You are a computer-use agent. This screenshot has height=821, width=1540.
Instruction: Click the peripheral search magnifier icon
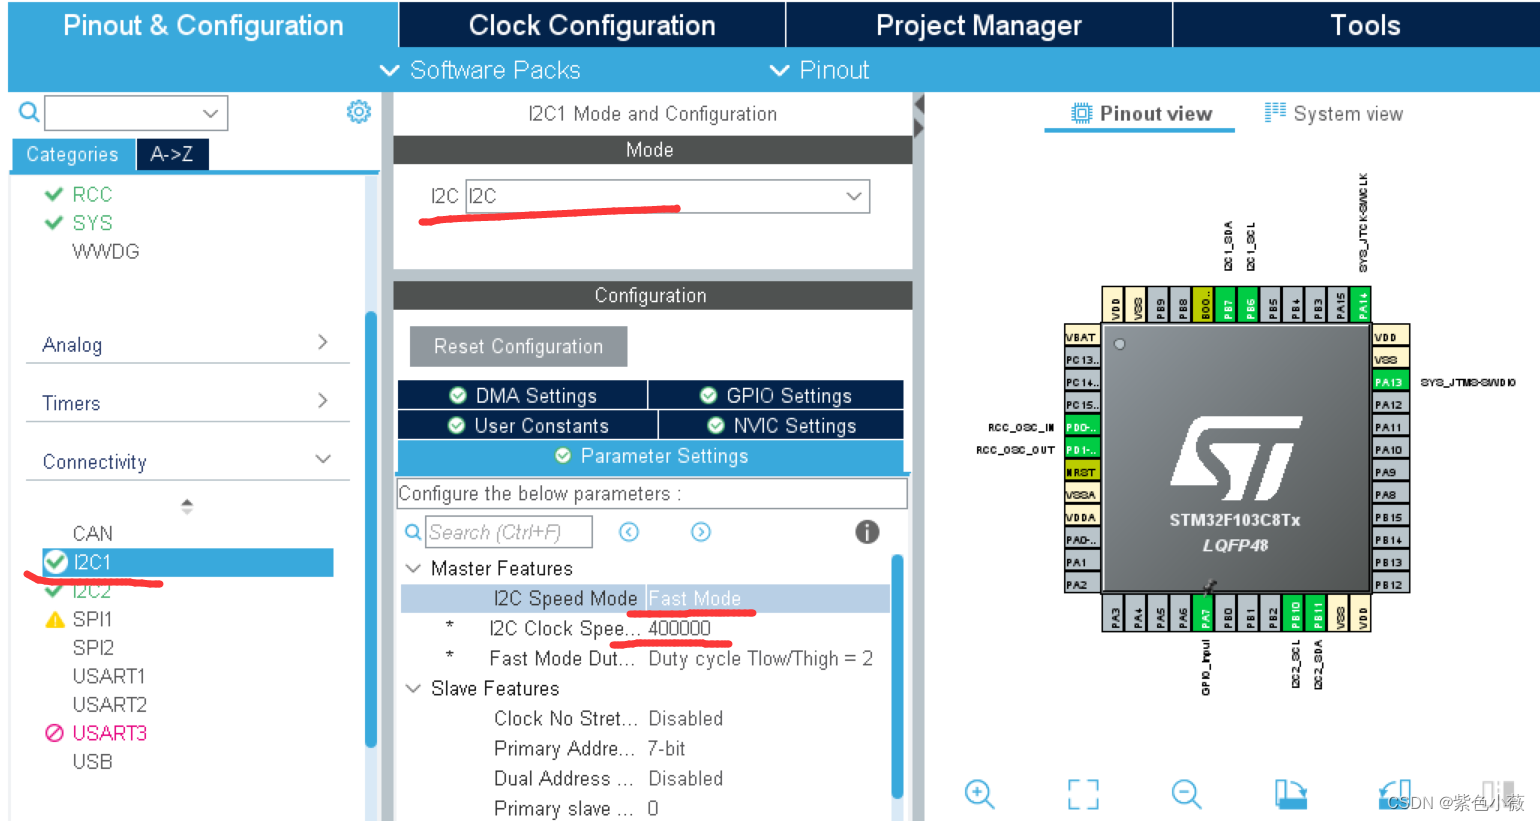click(x=29, y=112)
